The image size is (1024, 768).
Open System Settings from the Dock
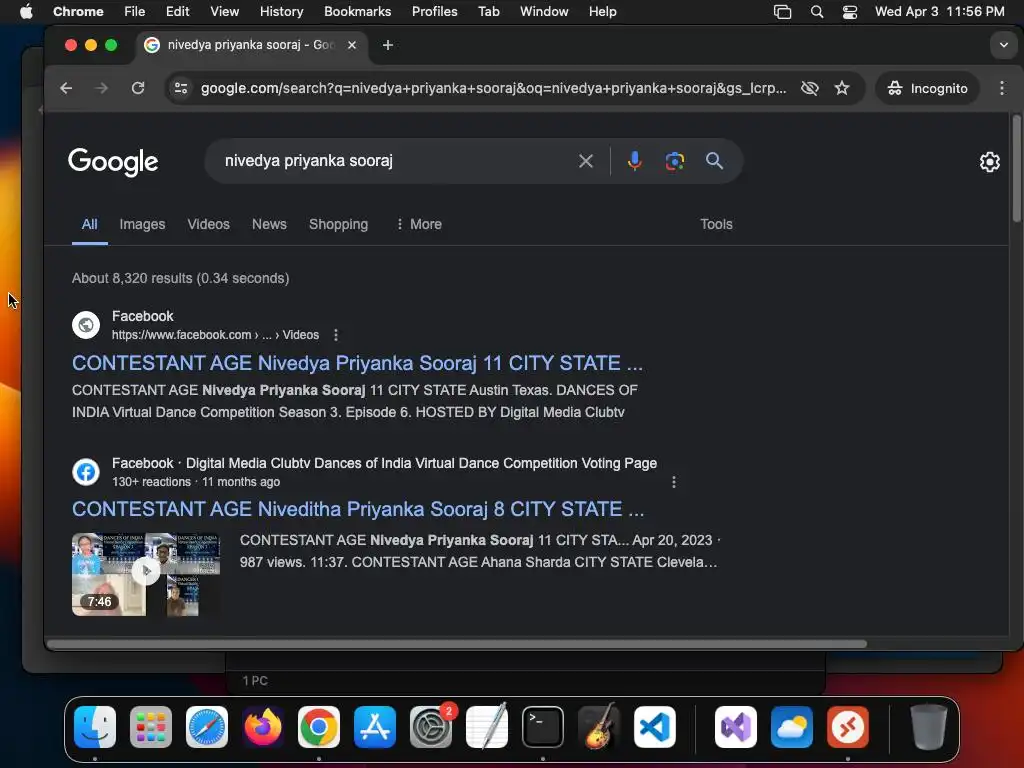coord(431,727)
